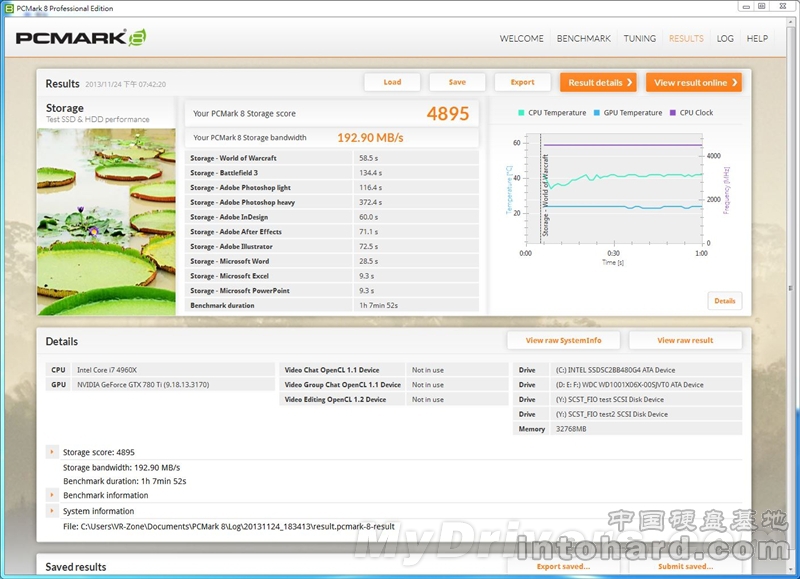800x579 pixels.
Task: Click the water lily Storage thumbnail
Action: tap(106, 221)
